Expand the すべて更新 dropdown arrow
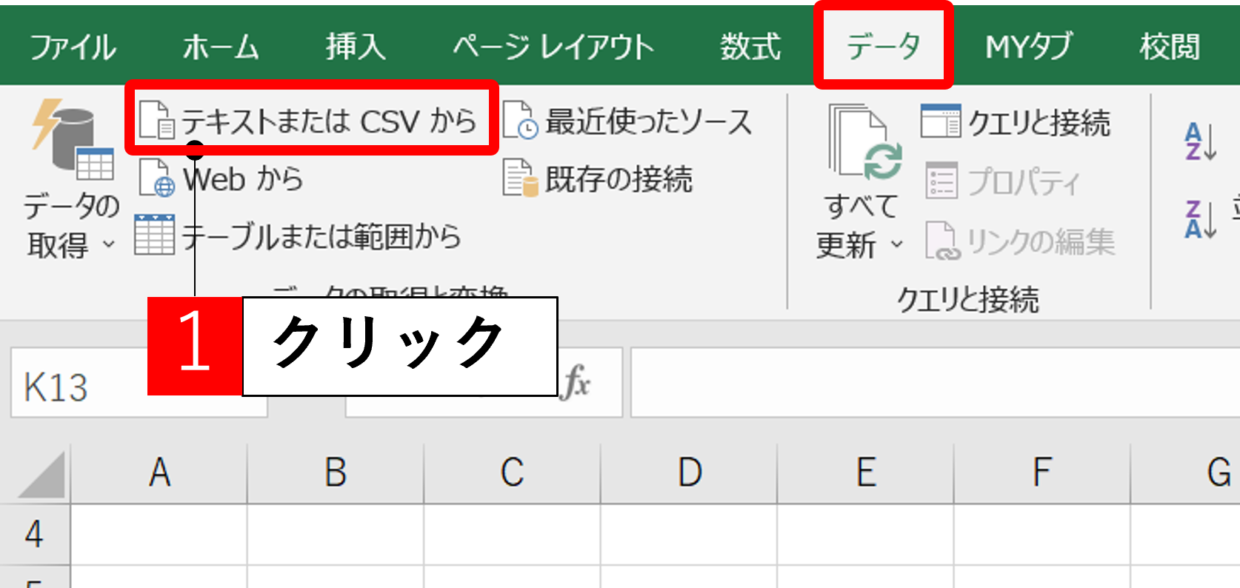The image size is (1240, 588). pos(897,245)
